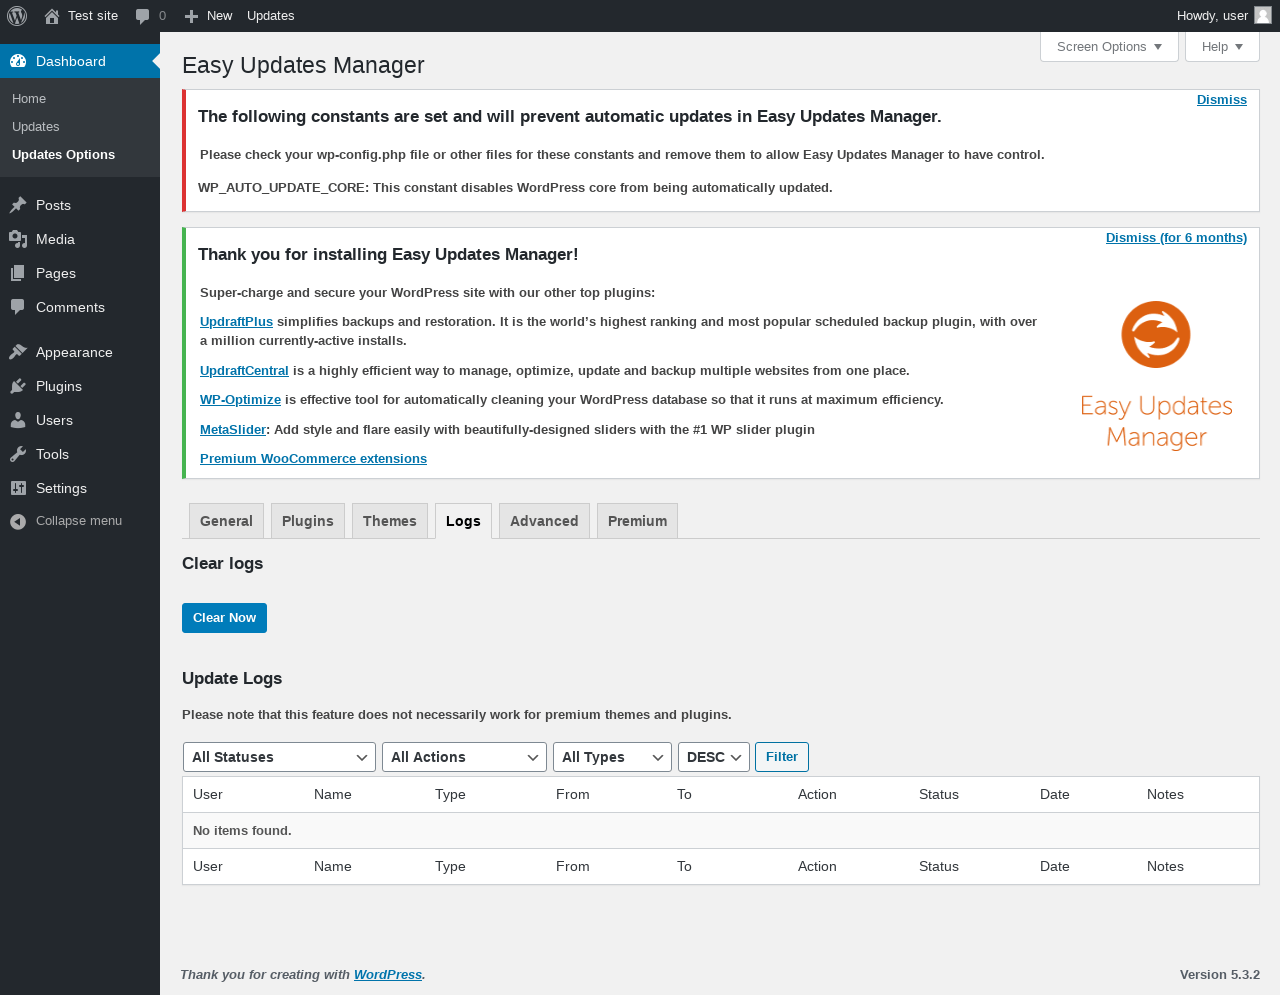Open the comments bubble icon in admin bar
Screen dimensions: 1280x995
[143, 16]
